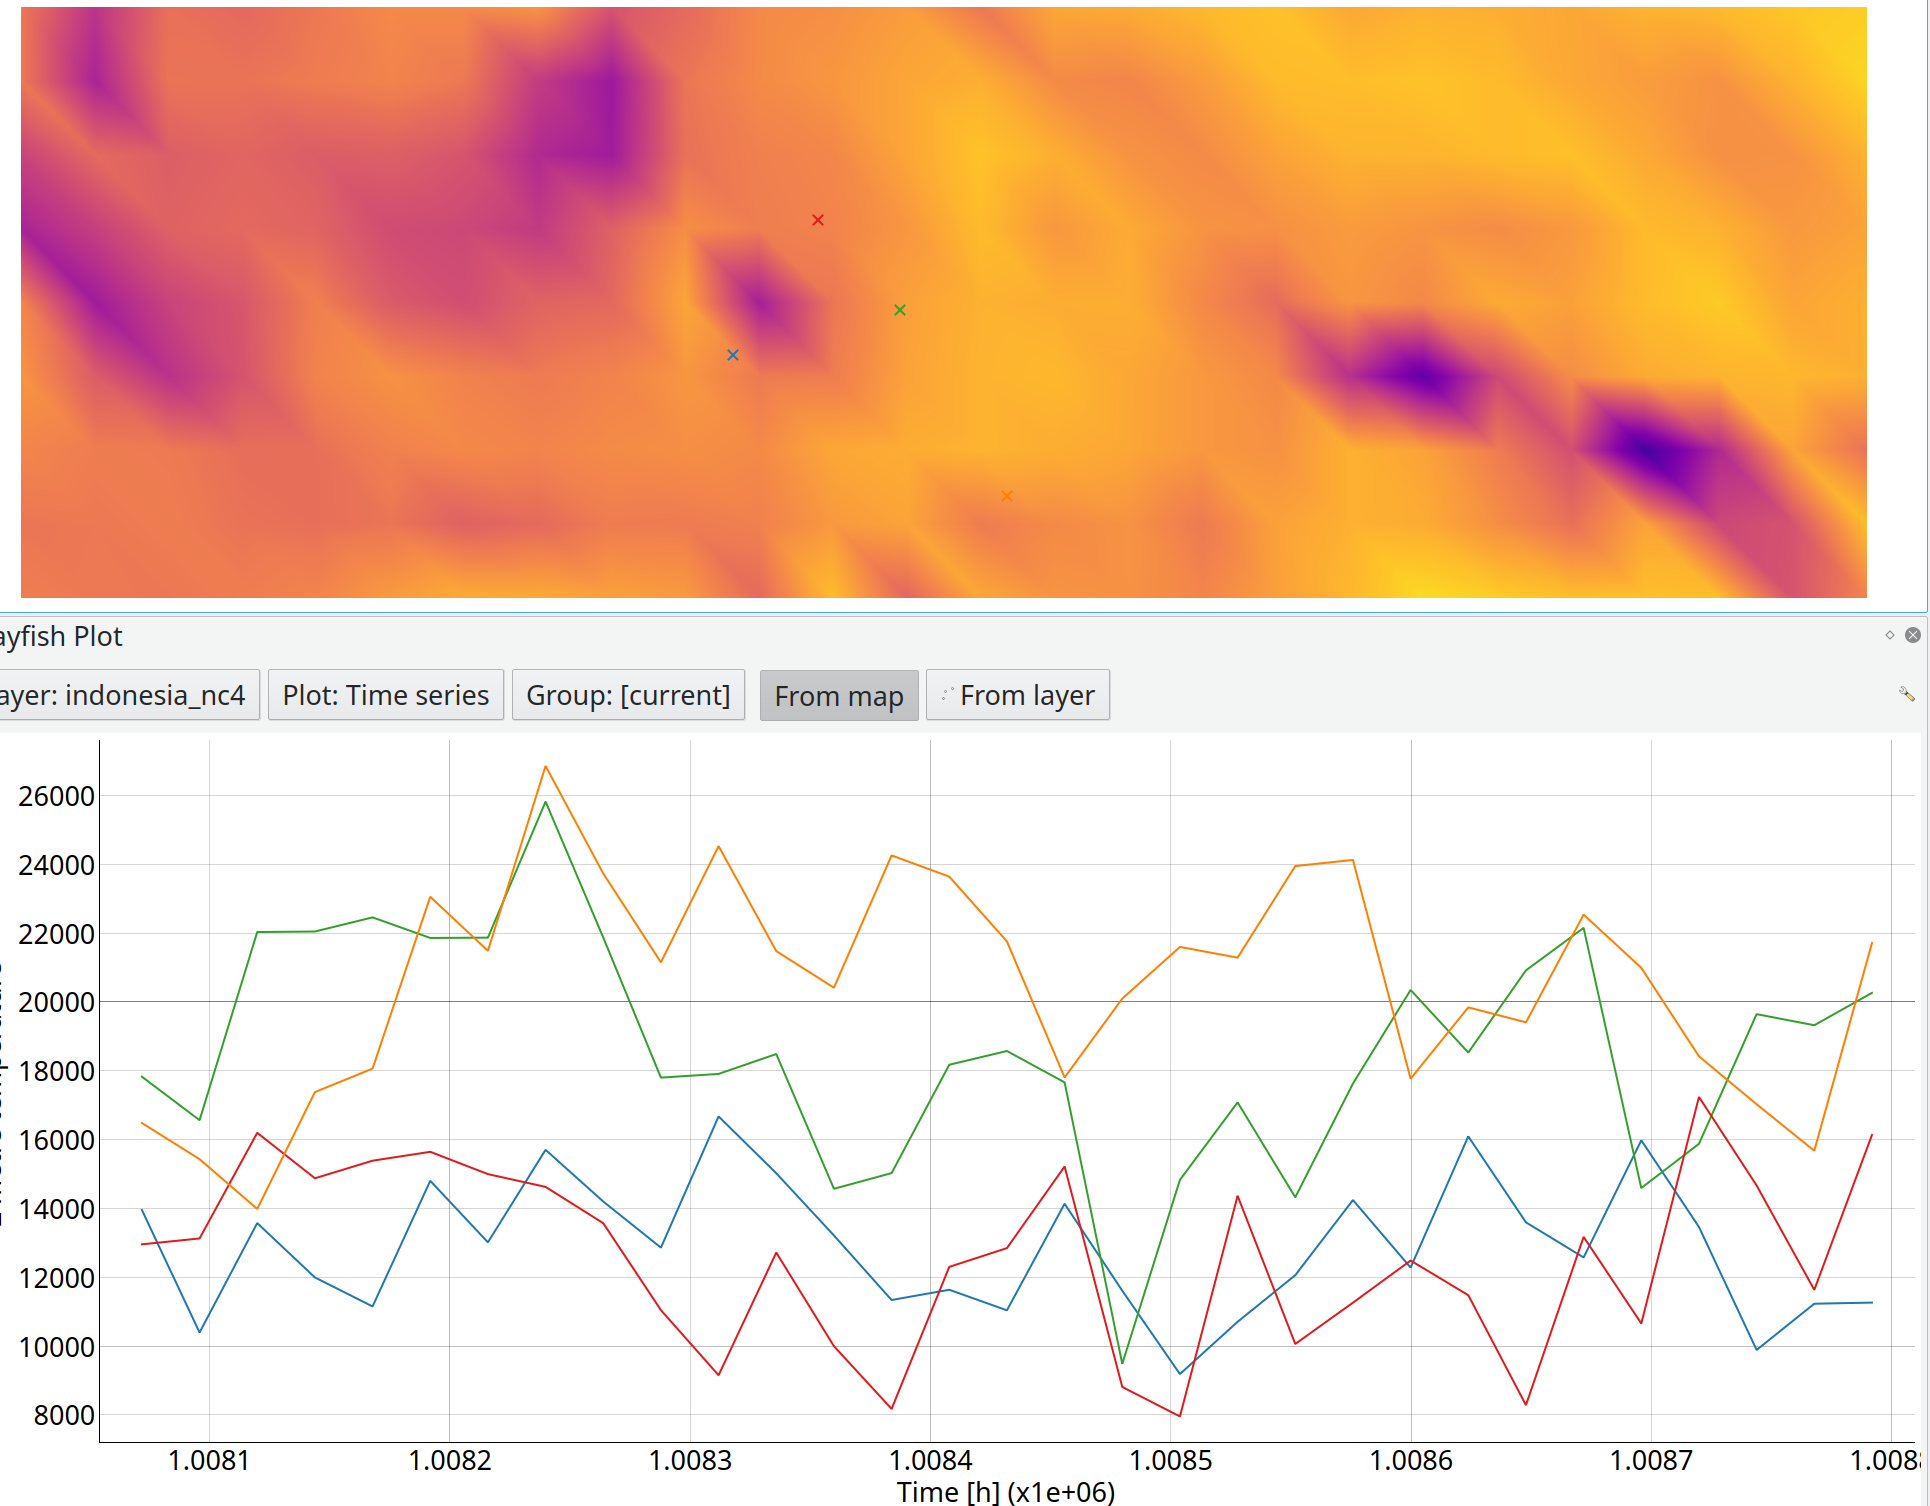Click the red line's lowest point
This screenshot has width=1930, height=1506.
1180,1415
